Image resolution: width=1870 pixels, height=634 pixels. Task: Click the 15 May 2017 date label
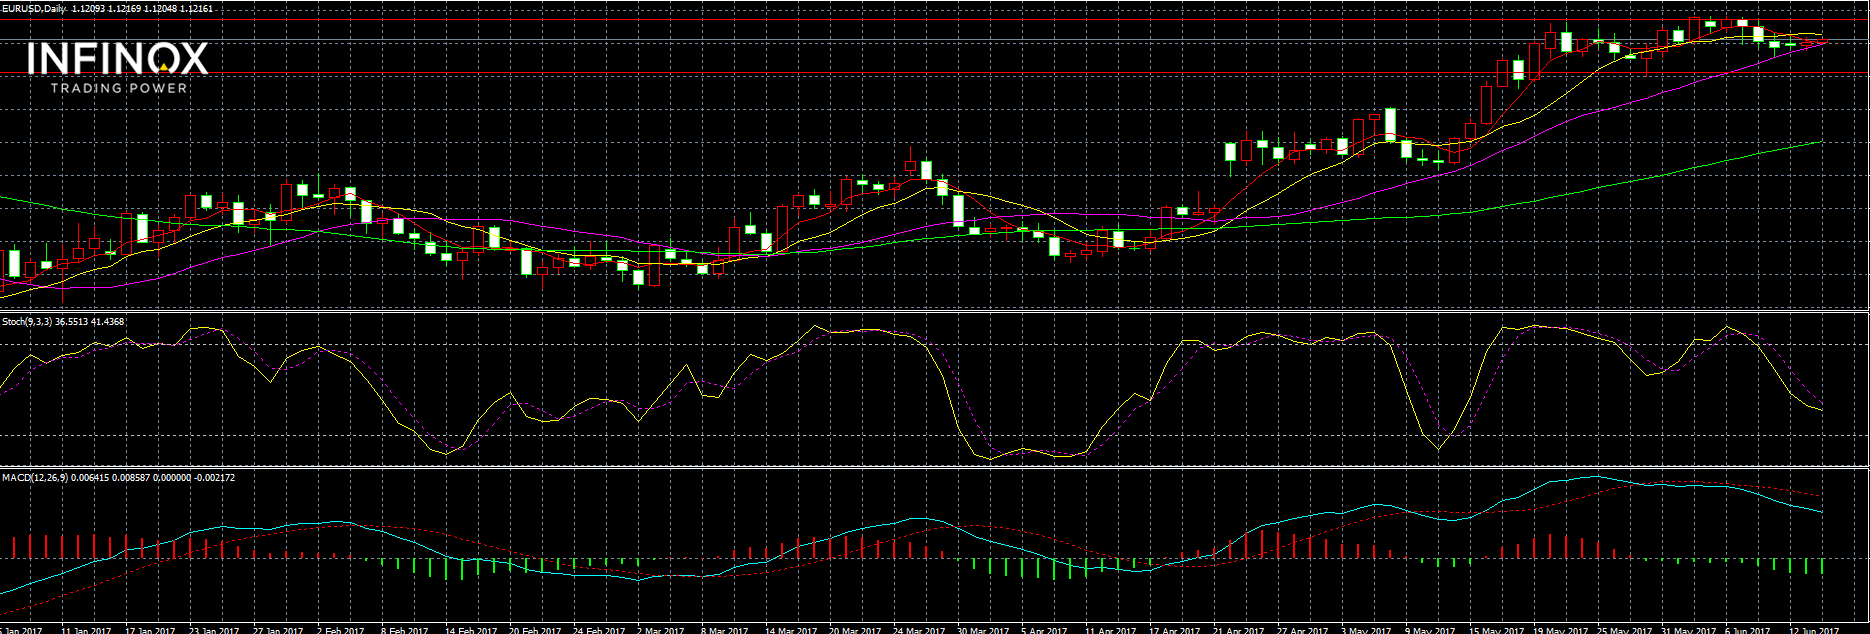click(x=1496, y=630)
